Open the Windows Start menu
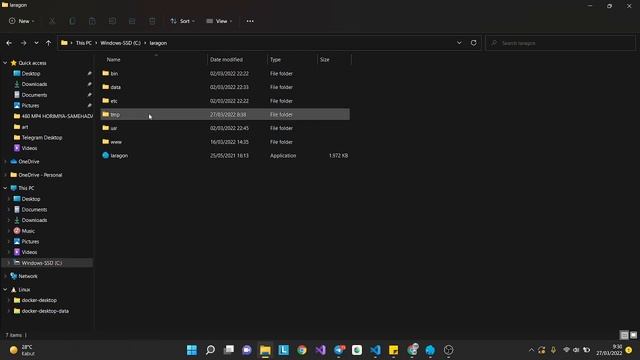 tap(191, 350)
